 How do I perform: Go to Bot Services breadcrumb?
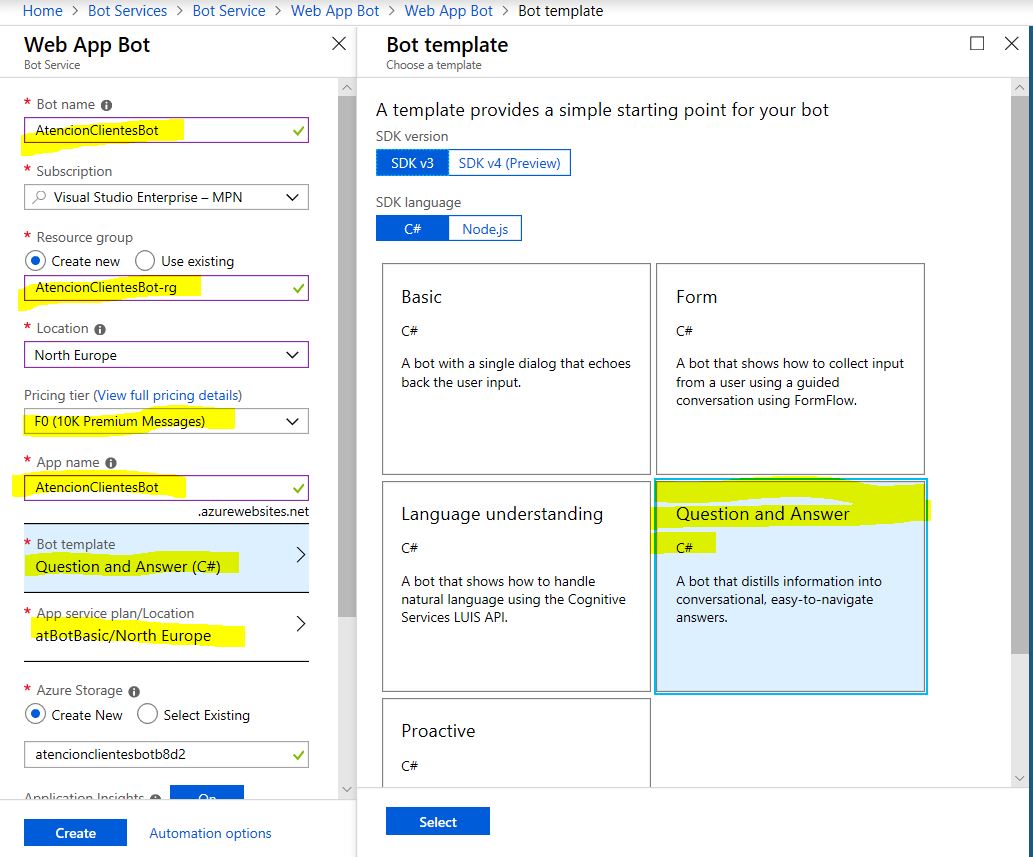(127, 11)
